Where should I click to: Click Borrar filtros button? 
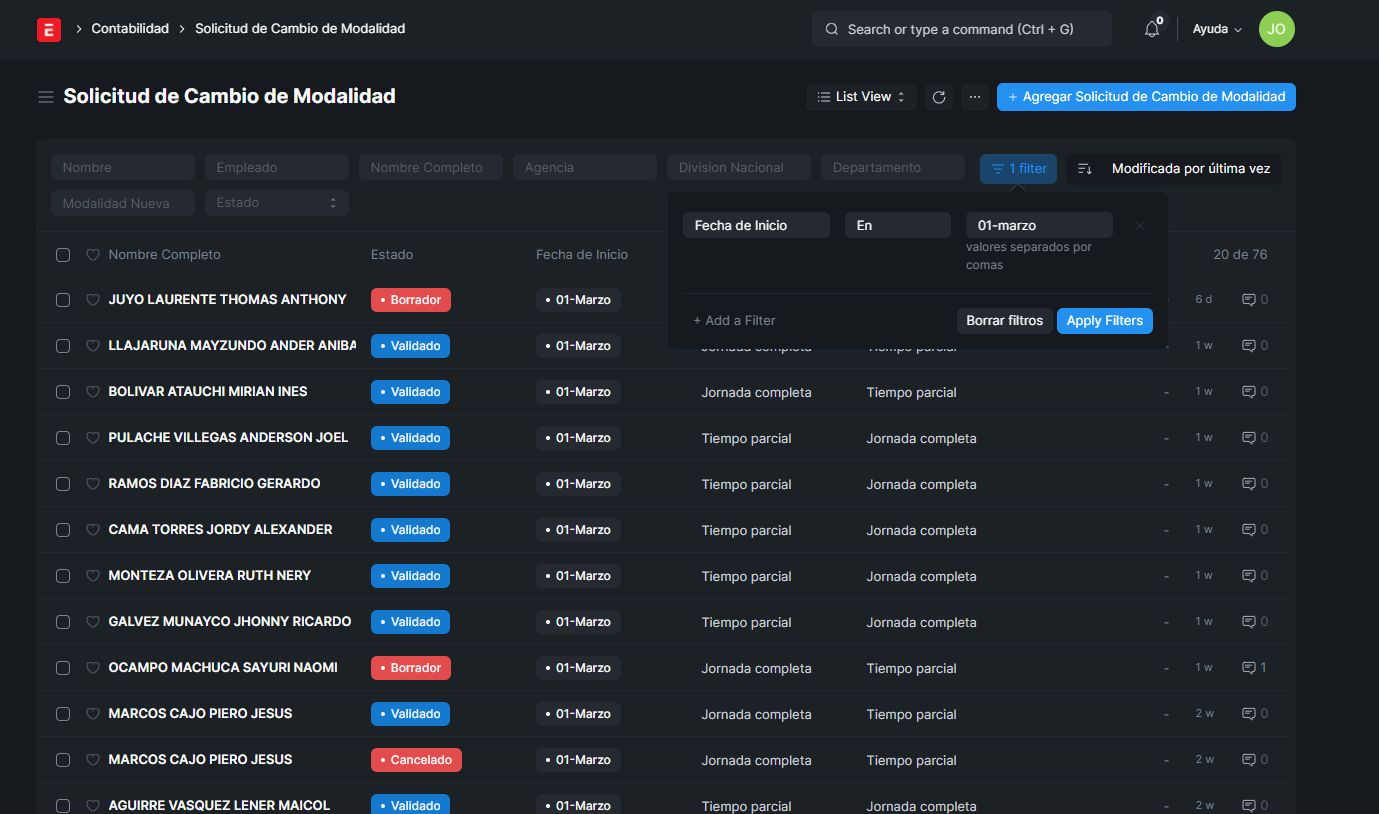click(x=1004, y=321)
